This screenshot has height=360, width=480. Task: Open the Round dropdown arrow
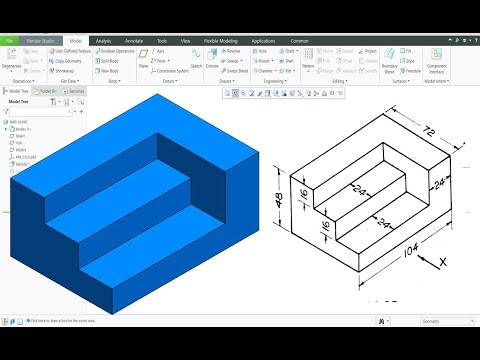pos(272,61)
